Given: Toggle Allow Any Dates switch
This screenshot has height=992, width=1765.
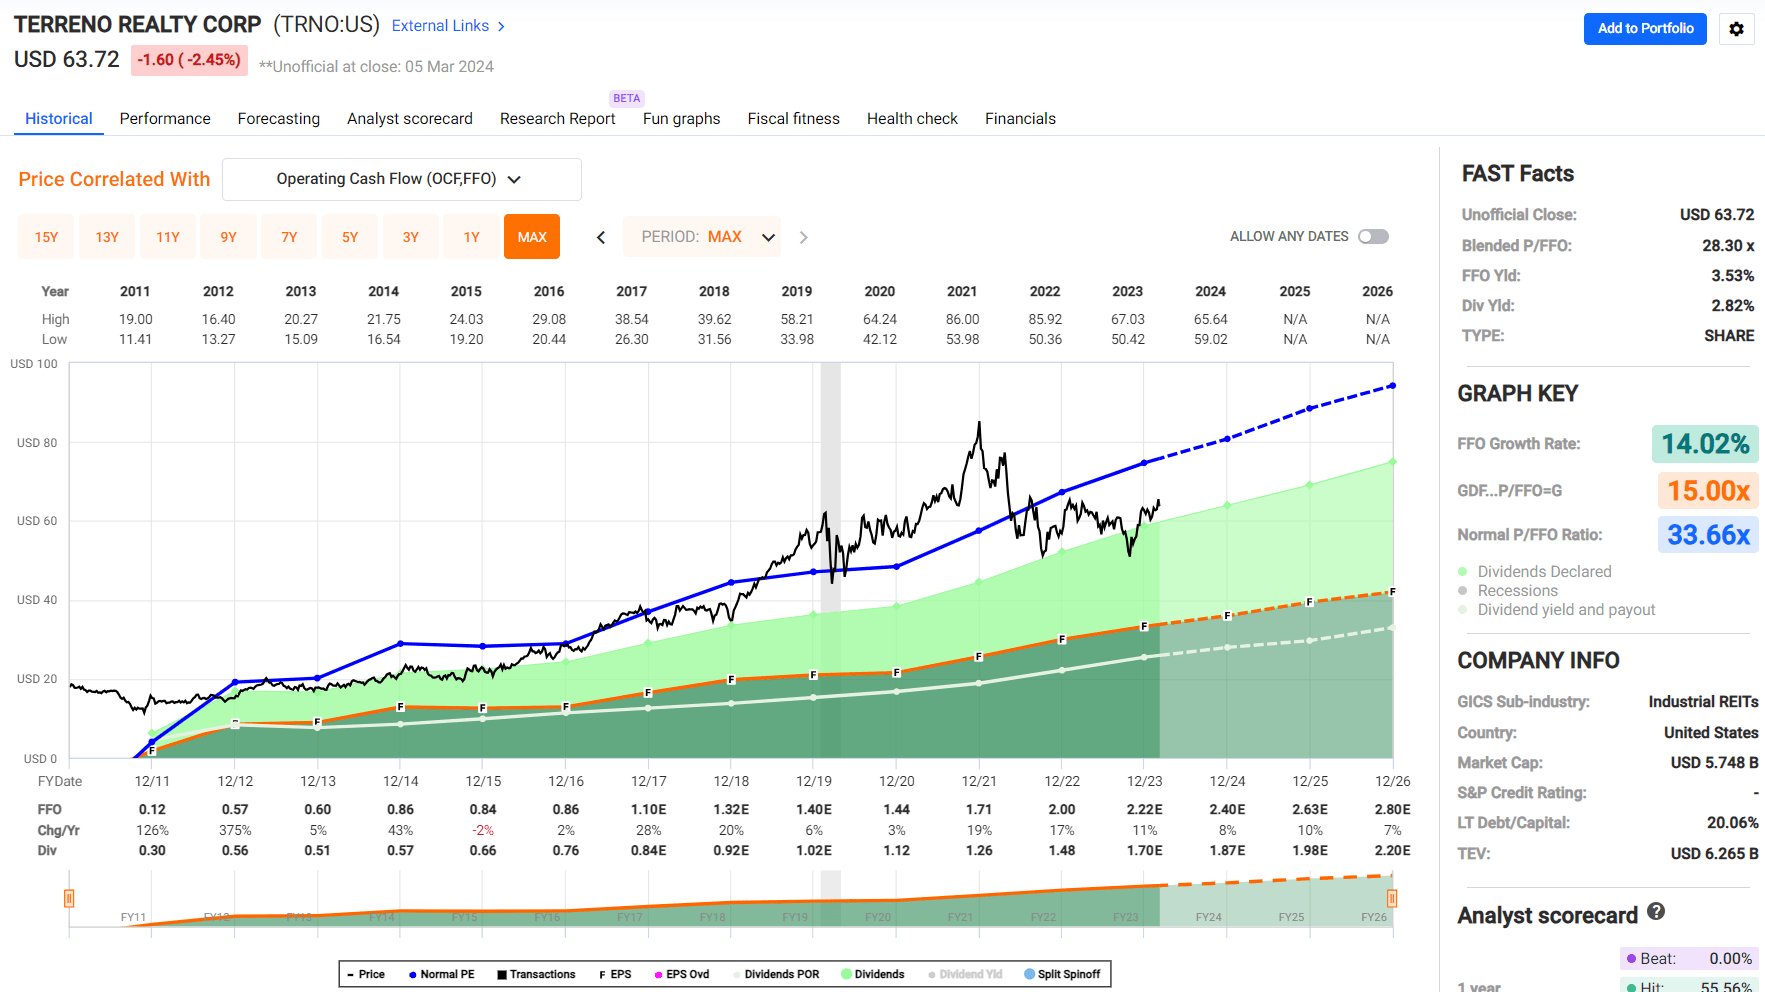Looking at the screenshot, I should click(x=1373, y=237).
